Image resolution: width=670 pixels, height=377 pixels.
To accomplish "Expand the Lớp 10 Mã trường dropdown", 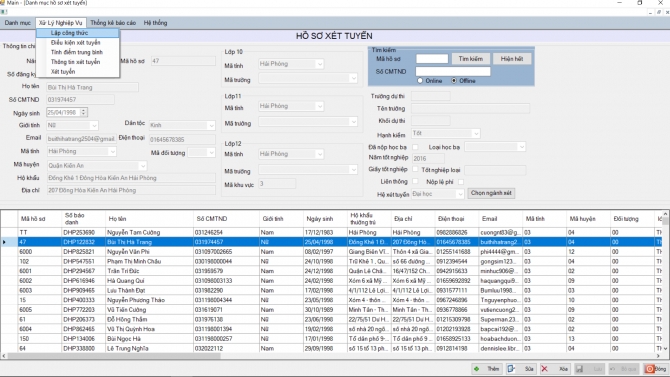I will tap(353, 78).
